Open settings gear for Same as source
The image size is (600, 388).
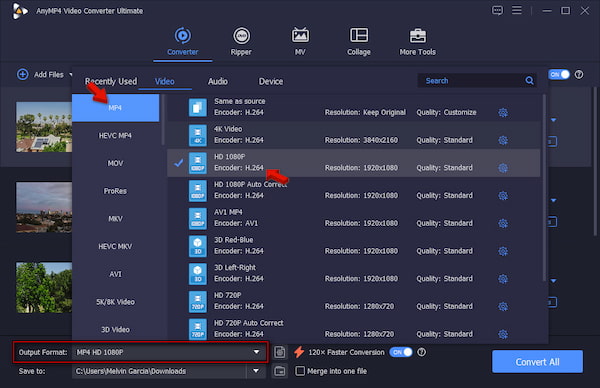pos(503,112)
